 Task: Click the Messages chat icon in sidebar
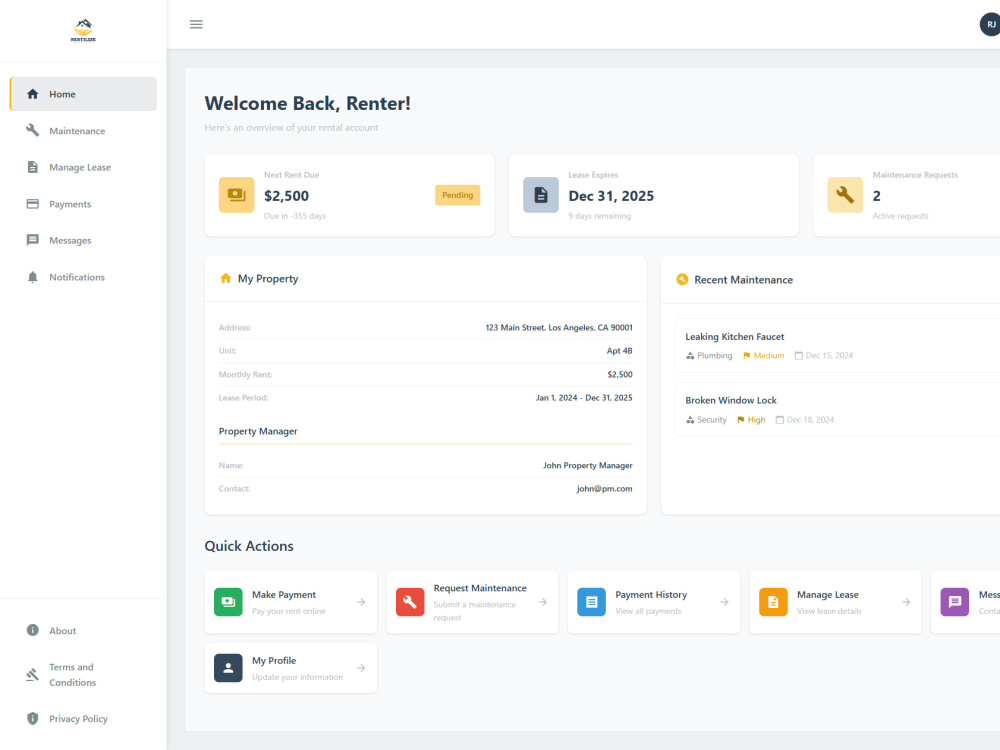(x=33, y=240)
